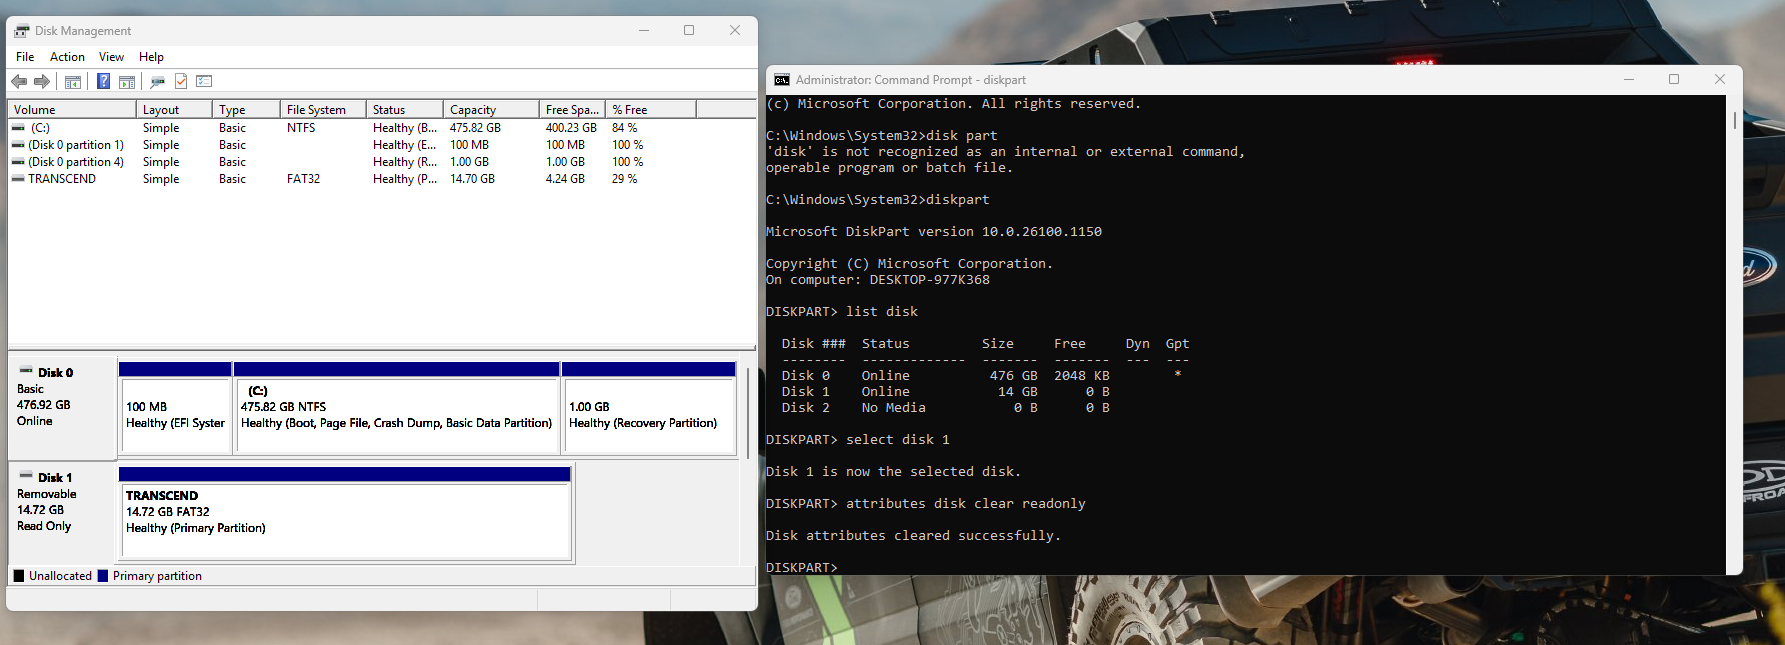Click the checklist toolbar icon in Disk Management
Screen dimensions: 1785x645
[x=204, y=81]
